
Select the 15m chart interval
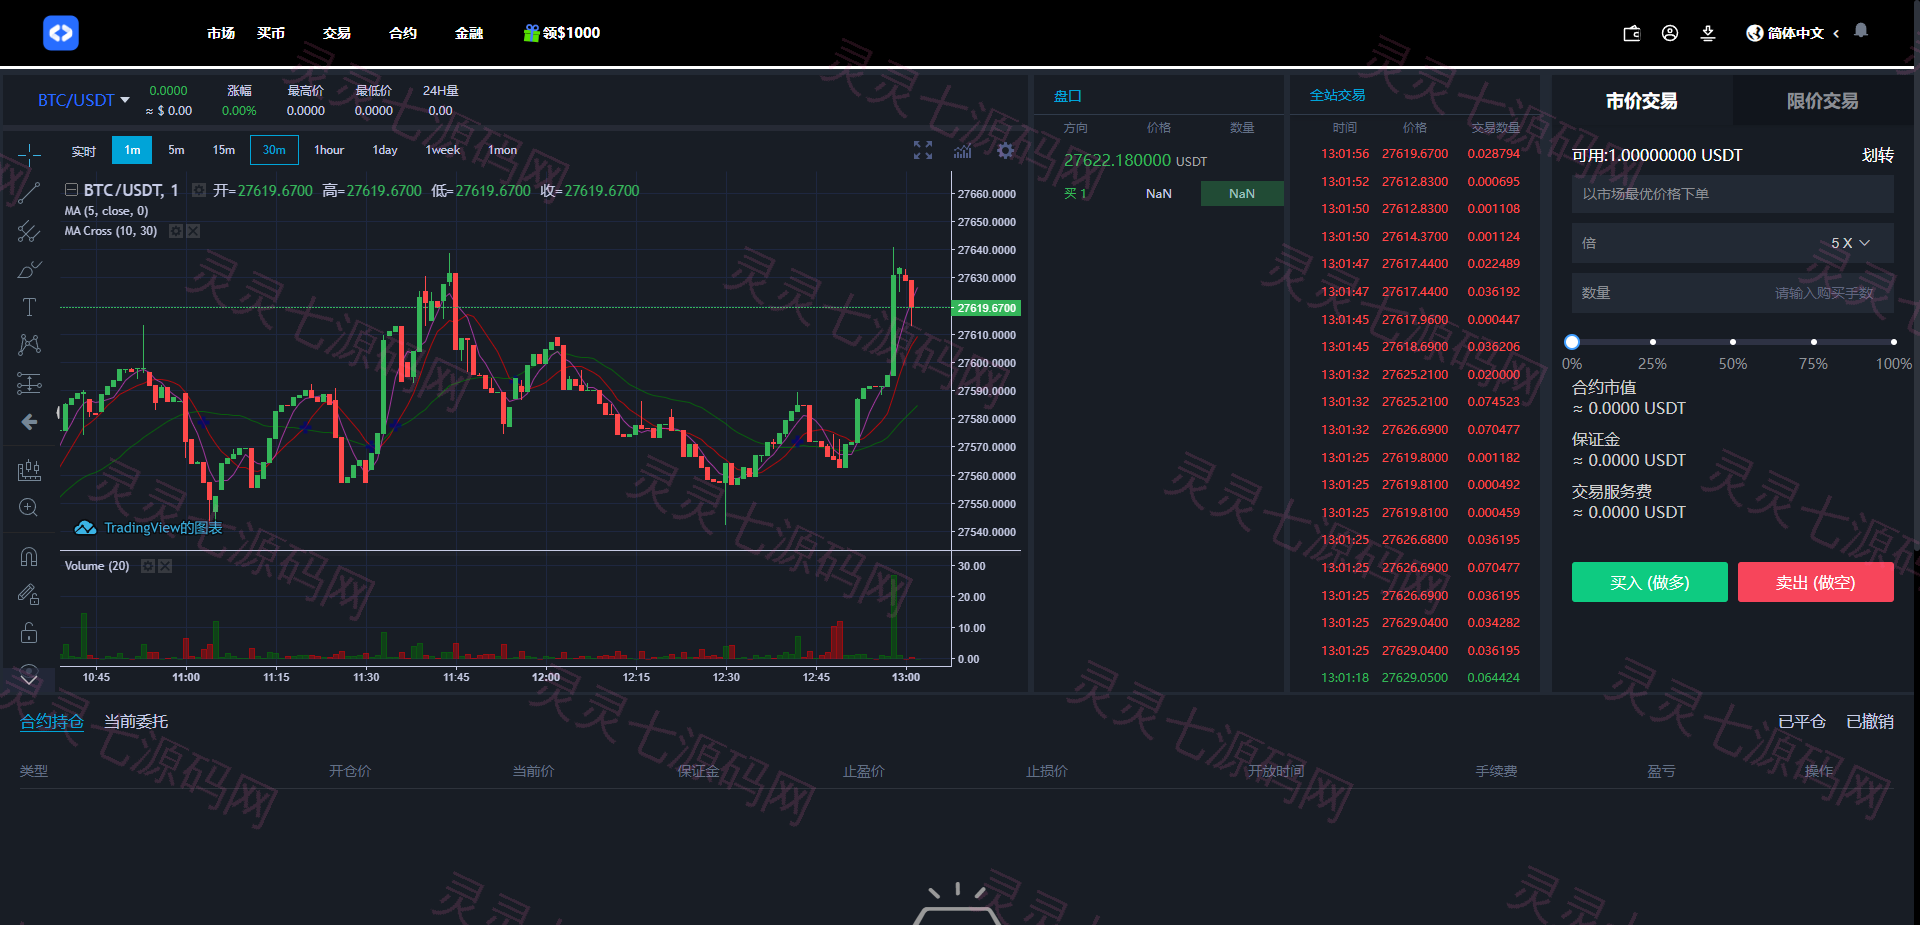pyautogui.click(x=224, y=150)
